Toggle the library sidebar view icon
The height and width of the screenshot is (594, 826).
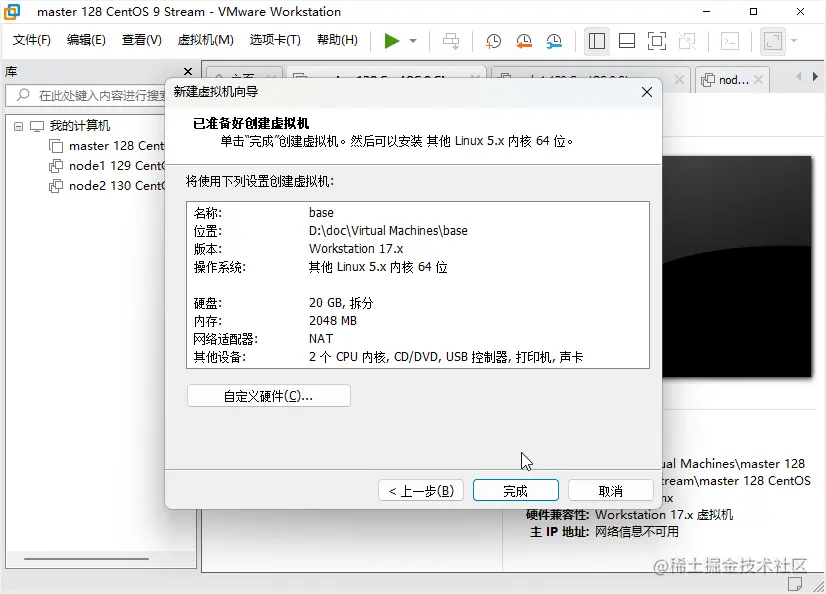pyautogui.click(x=597, y=41)
